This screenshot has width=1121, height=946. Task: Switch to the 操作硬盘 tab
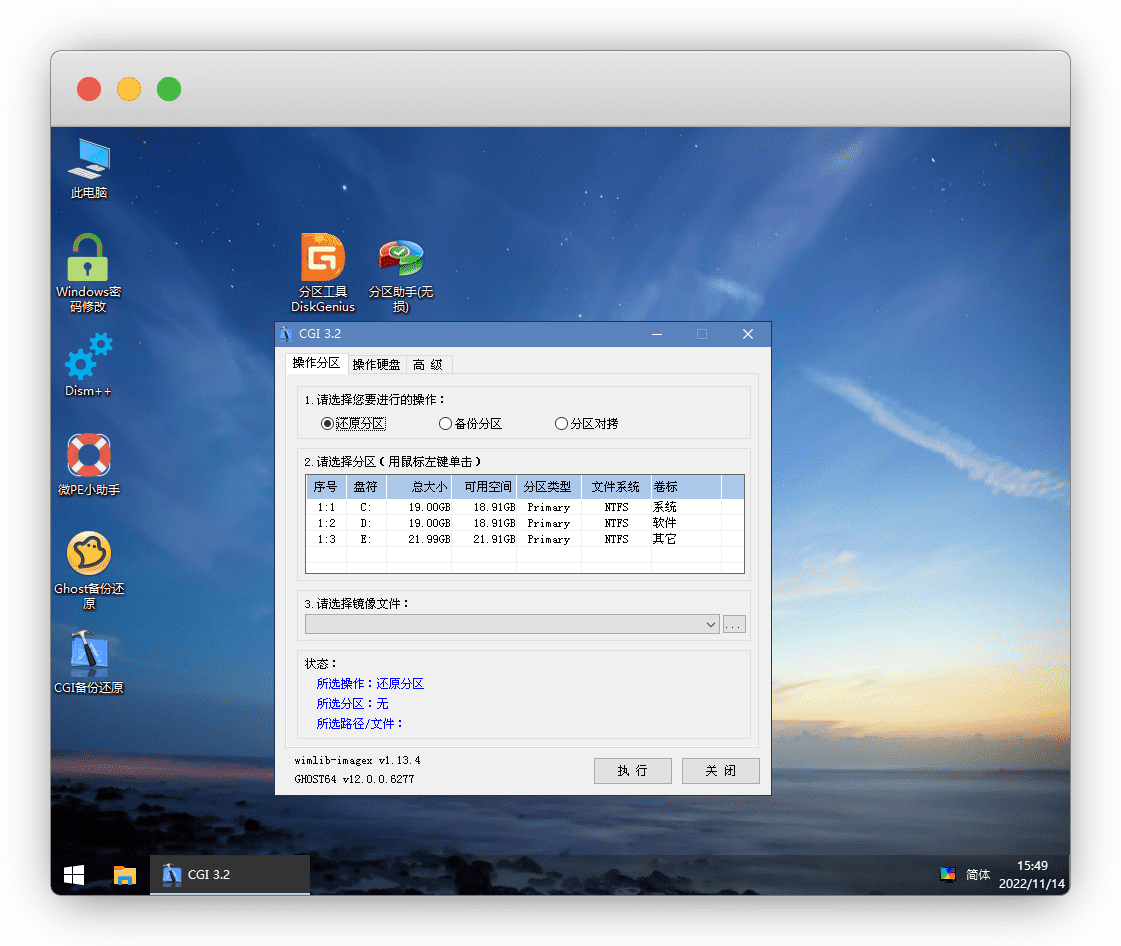(376, 365)
